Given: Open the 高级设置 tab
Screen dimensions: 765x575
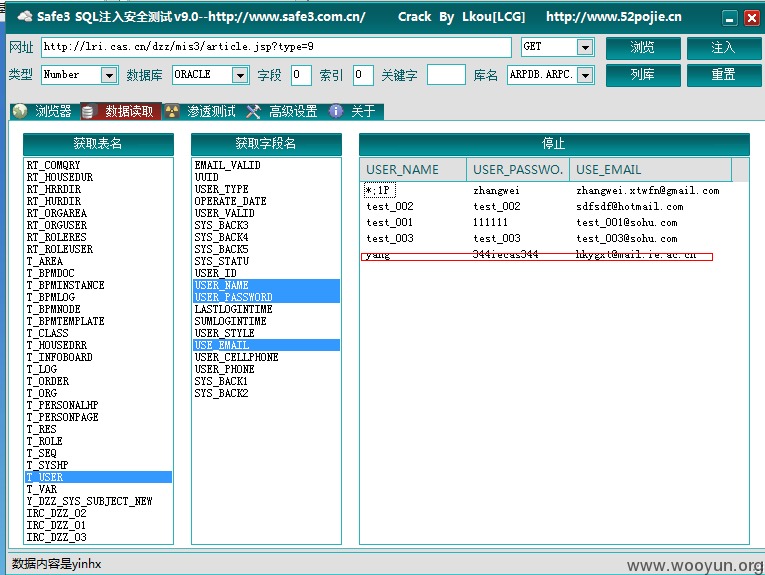Looking at the screenshot, I should pos(283,112).
